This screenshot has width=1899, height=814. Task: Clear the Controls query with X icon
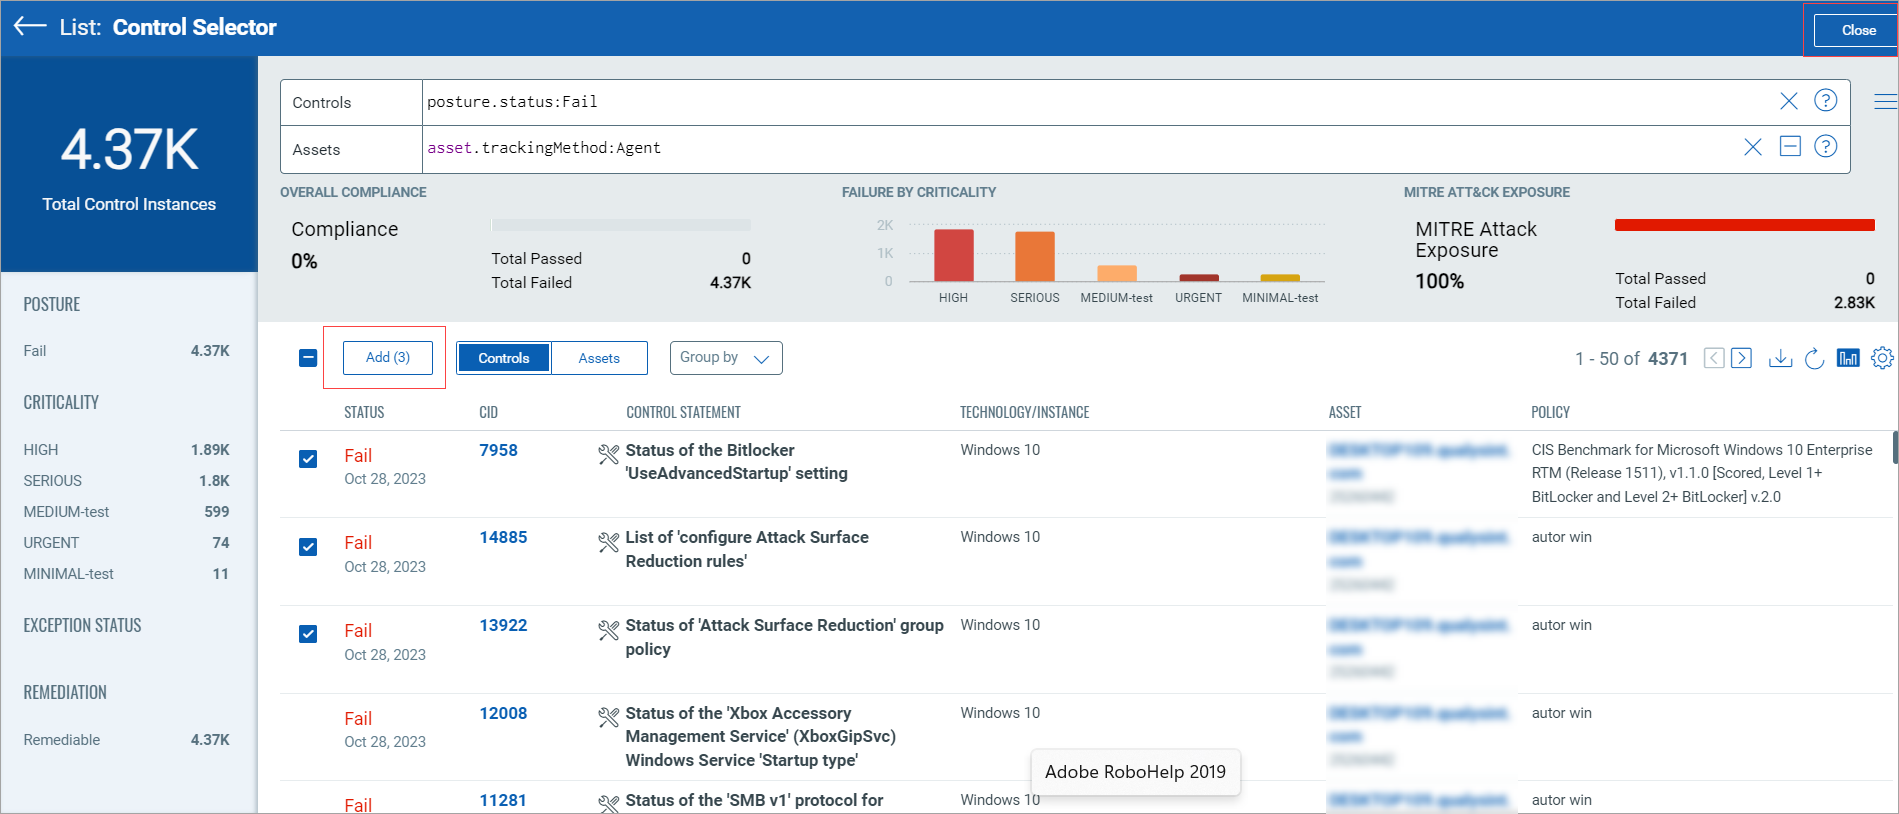pyautogui.click(x=1788, y=101)
